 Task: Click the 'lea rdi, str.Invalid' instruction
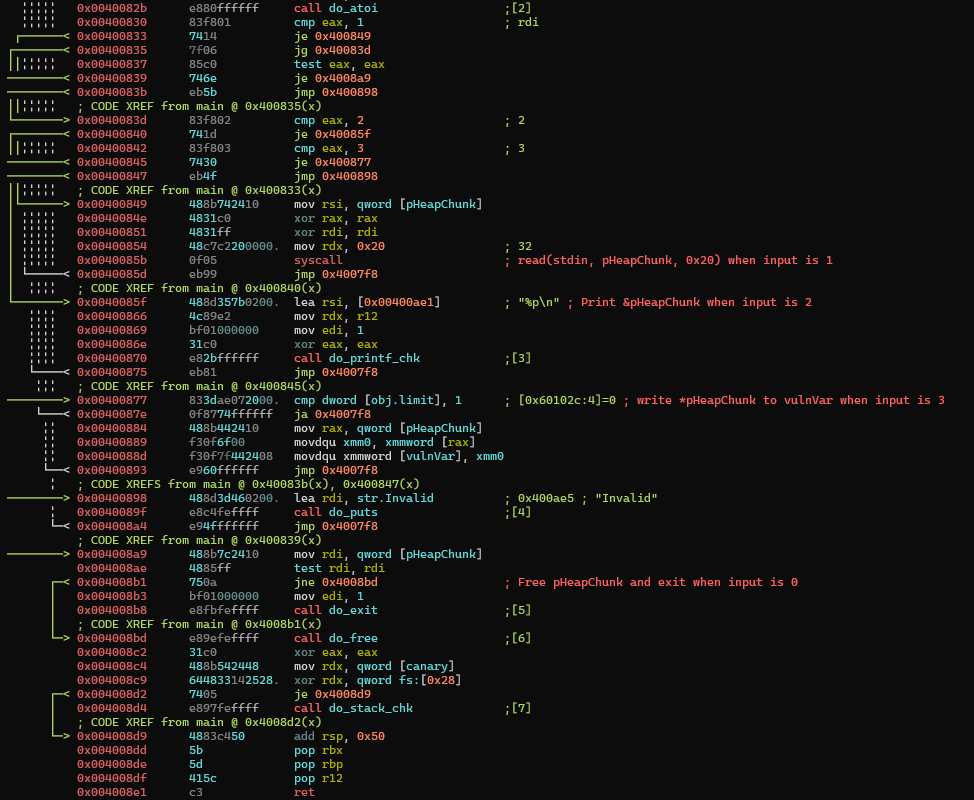point(363,498)
